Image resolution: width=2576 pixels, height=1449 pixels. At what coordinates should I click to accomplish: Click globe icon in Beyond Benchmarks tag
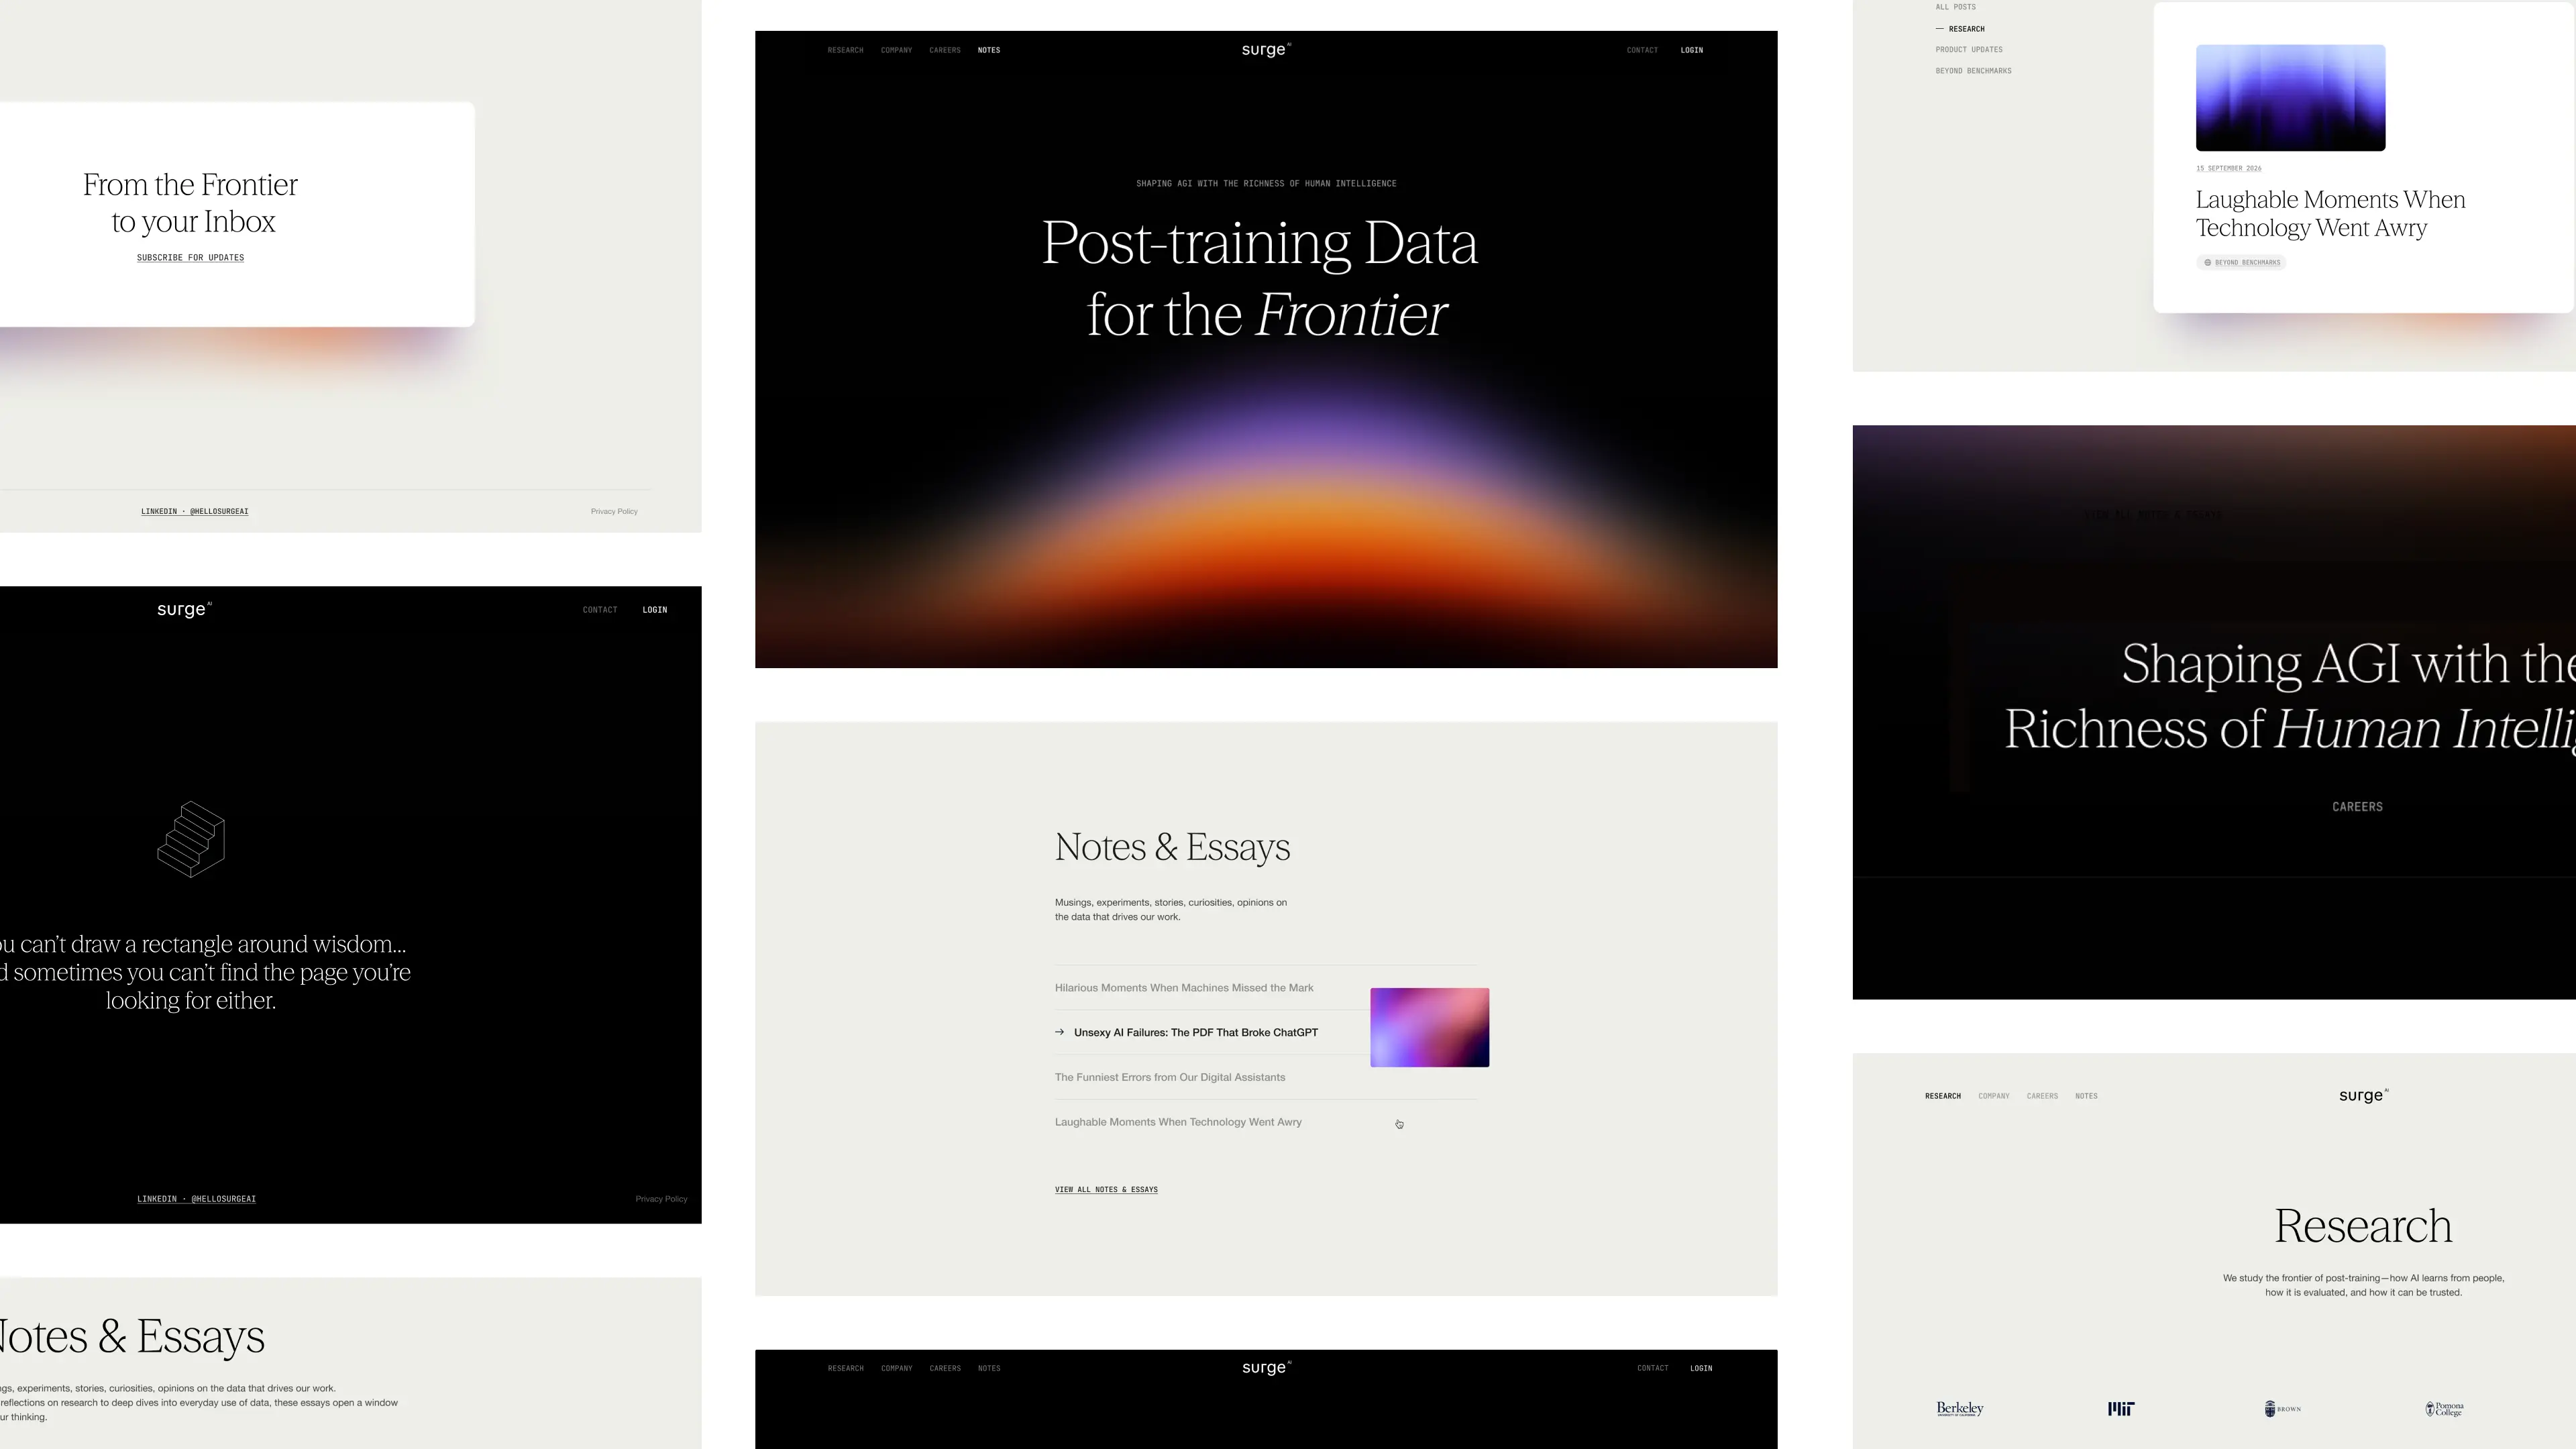coord(2207,263)
